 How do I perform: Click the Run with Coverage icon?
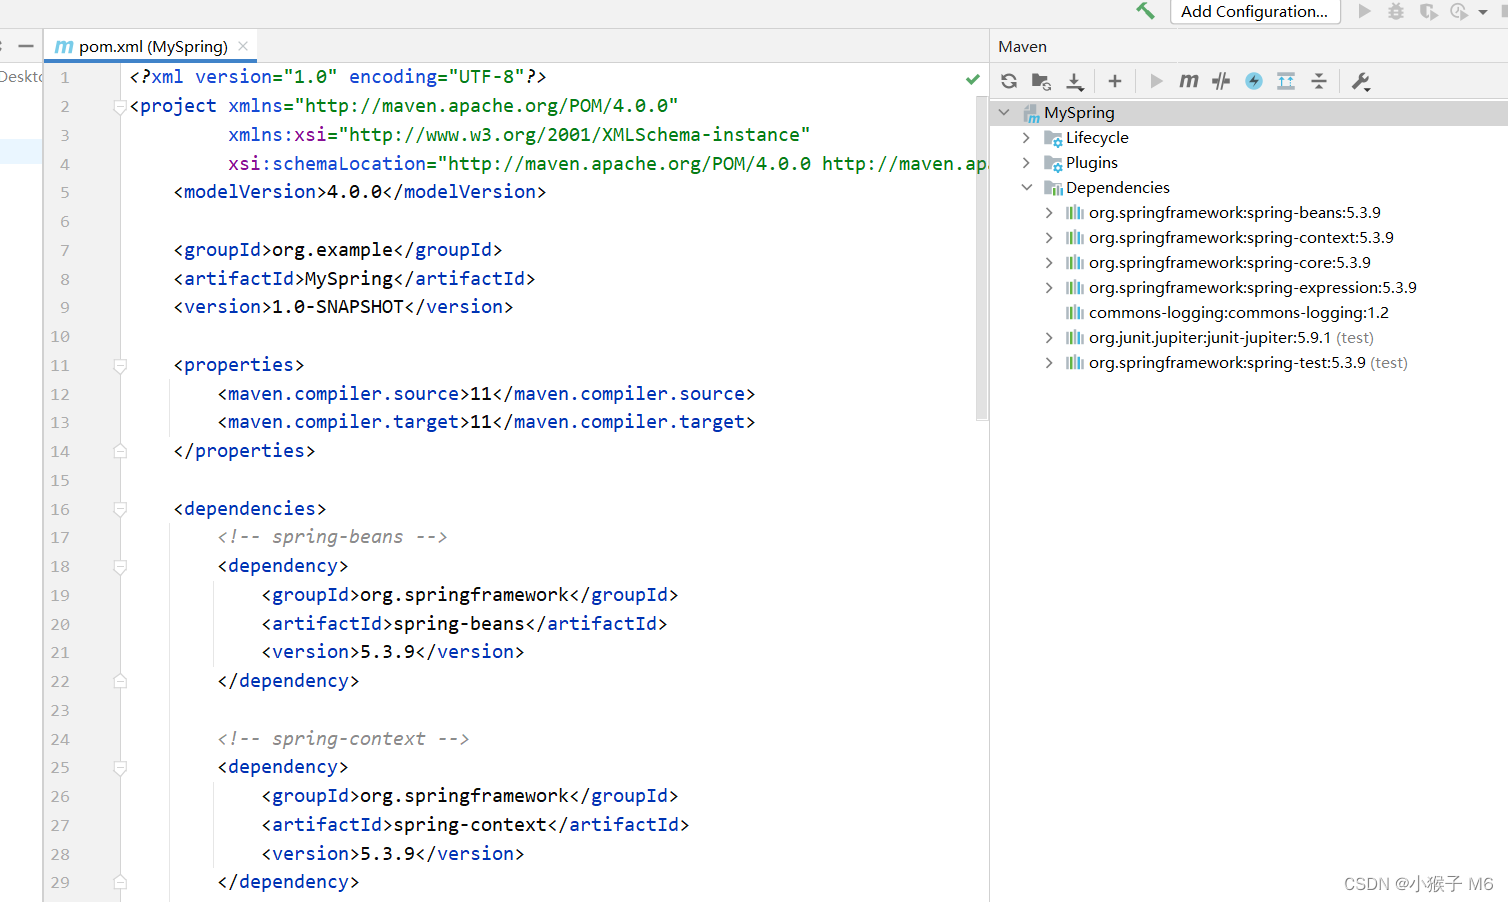tap(1428, 11)
